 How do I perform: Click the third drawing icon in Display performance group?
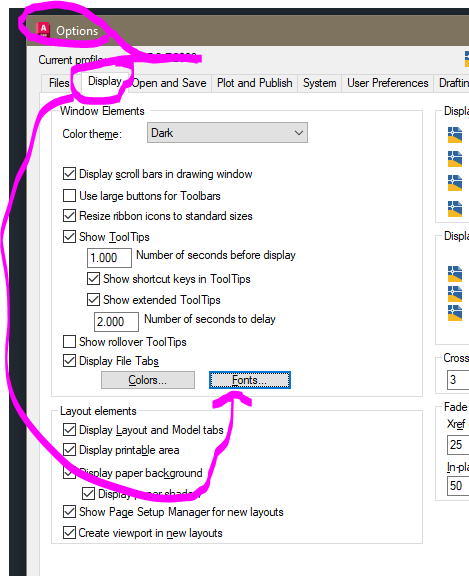tap(455, 313)
